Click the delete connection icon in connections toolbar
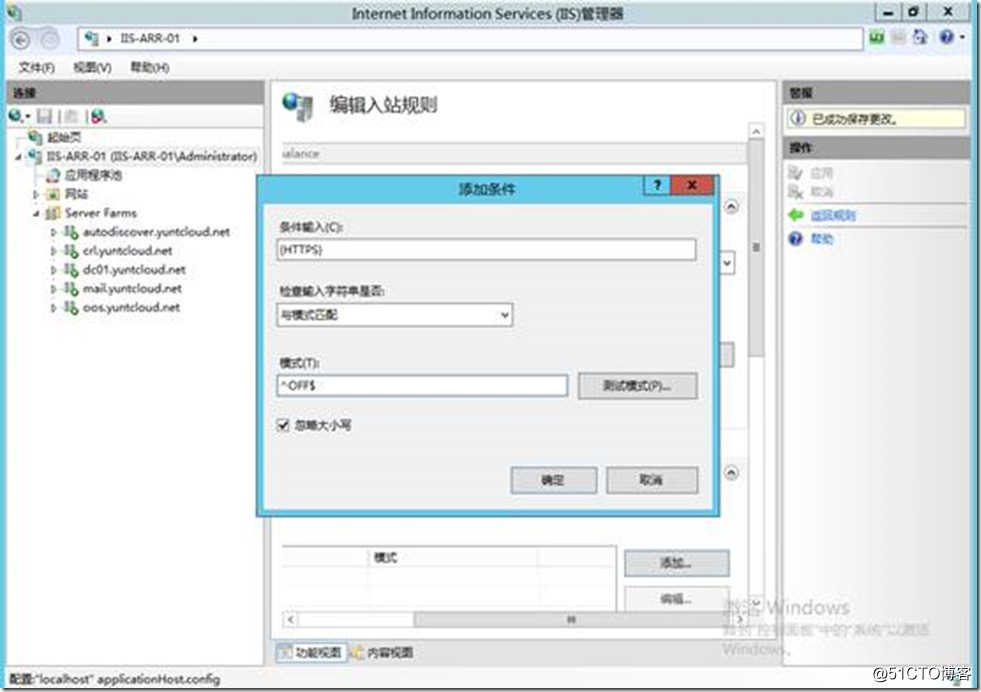Image resolution: width=981 pixels, height=692 pixels. click(x=98, y=116)
